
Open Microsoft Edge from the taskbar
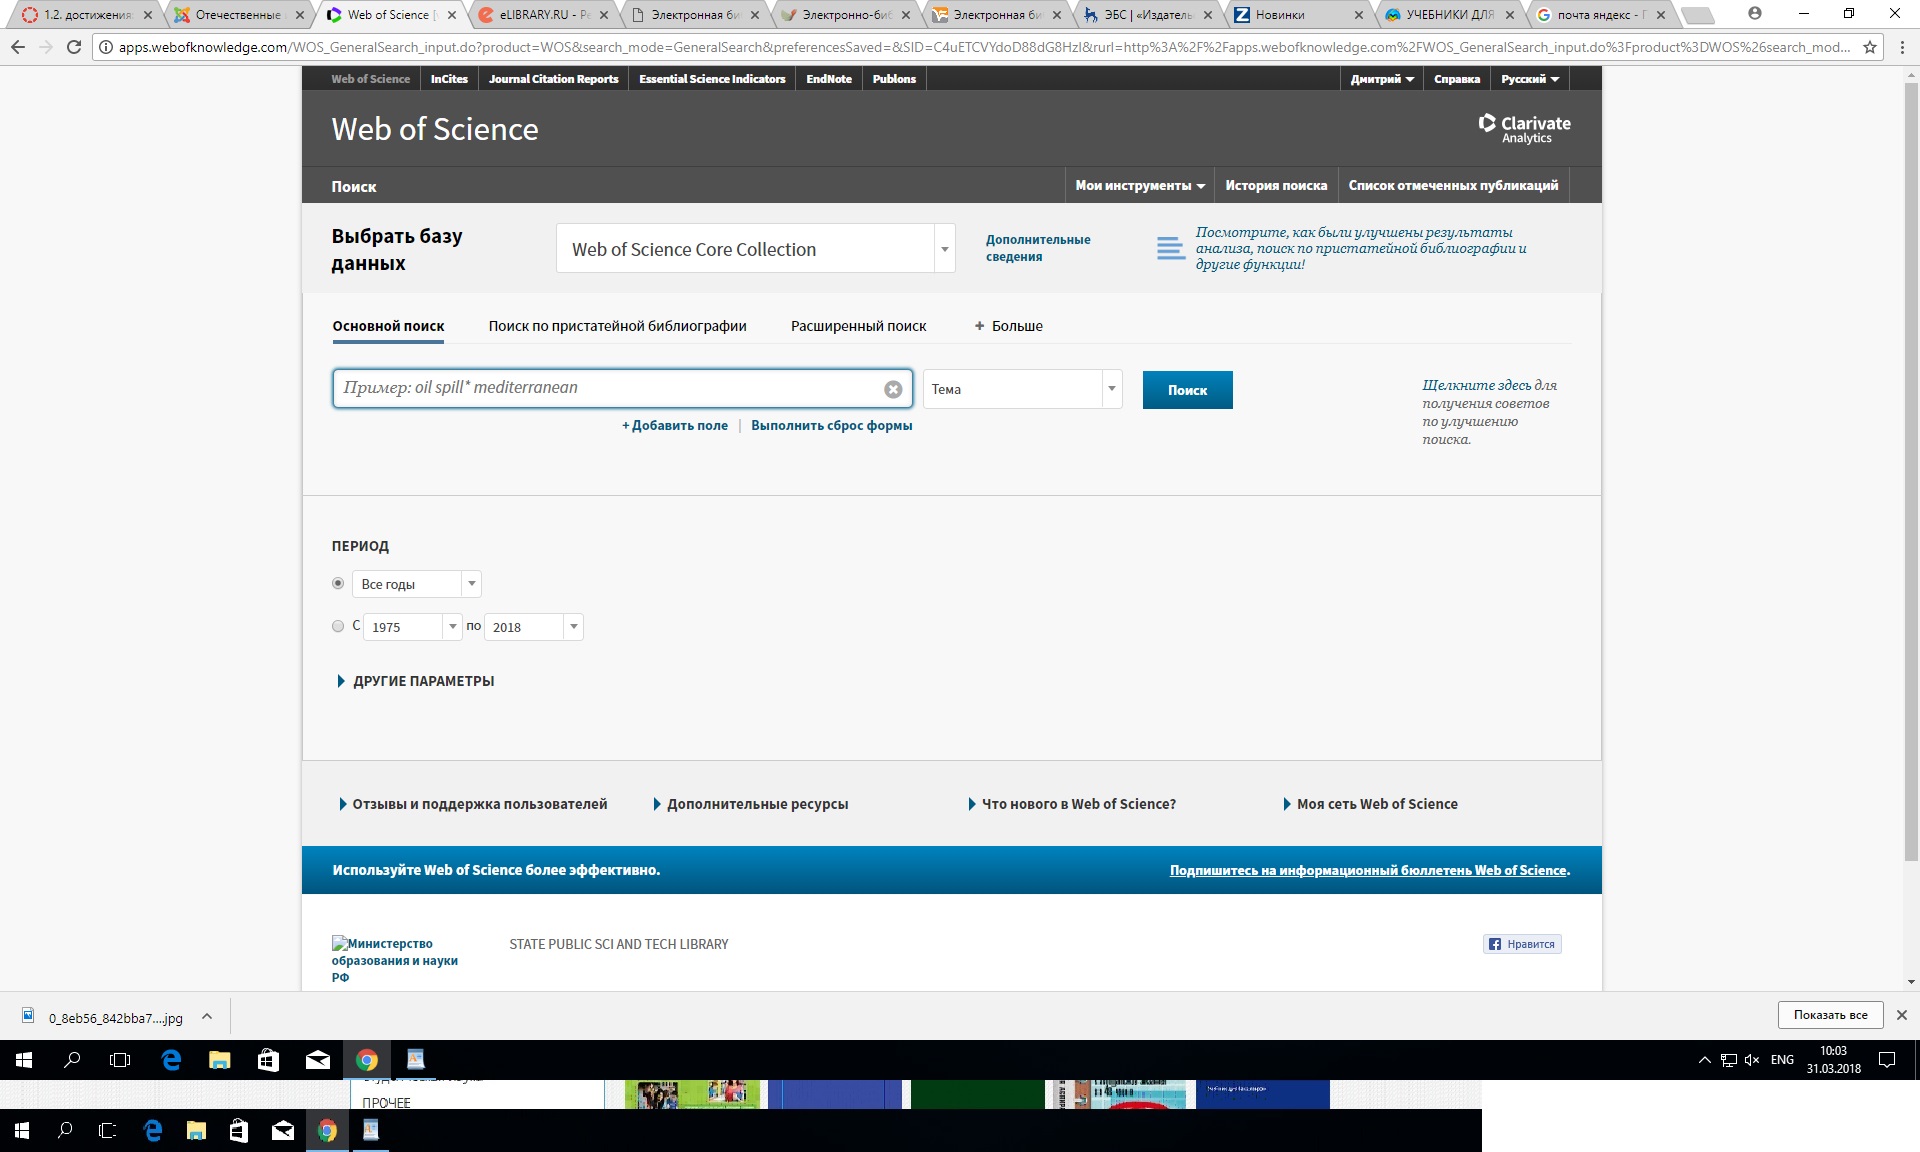(171, 1060)
